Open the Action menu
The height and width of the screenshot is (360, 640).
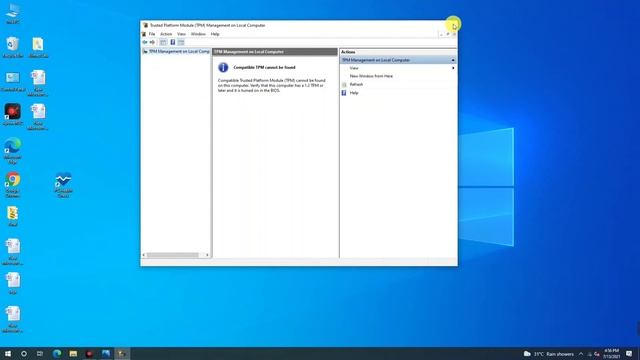click(x=166, y=34)
